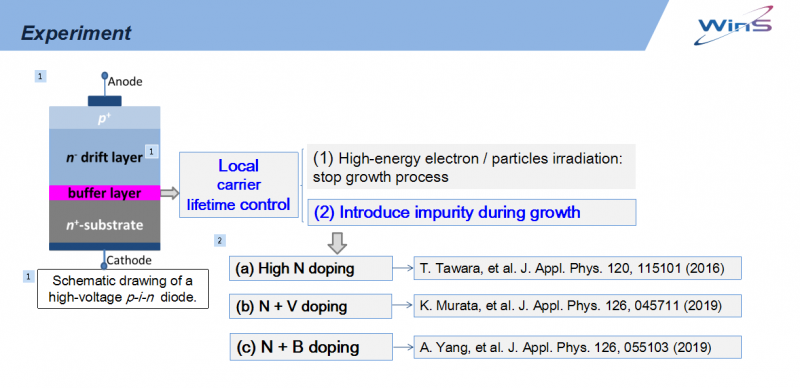Image resolution: width=800 pixels, height=388 pixels.
Task: Click the (a) High N doping box
Action: 311,269
